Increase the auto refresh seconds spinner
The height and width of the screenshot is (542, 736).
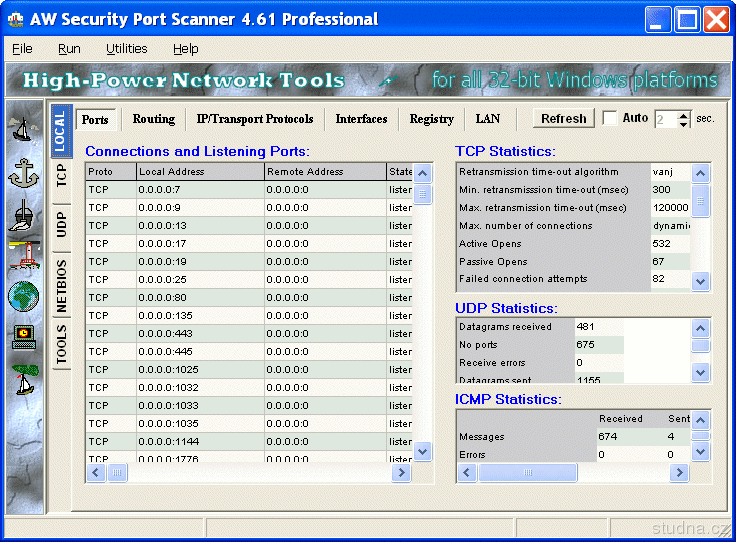[x=684, y=114]
